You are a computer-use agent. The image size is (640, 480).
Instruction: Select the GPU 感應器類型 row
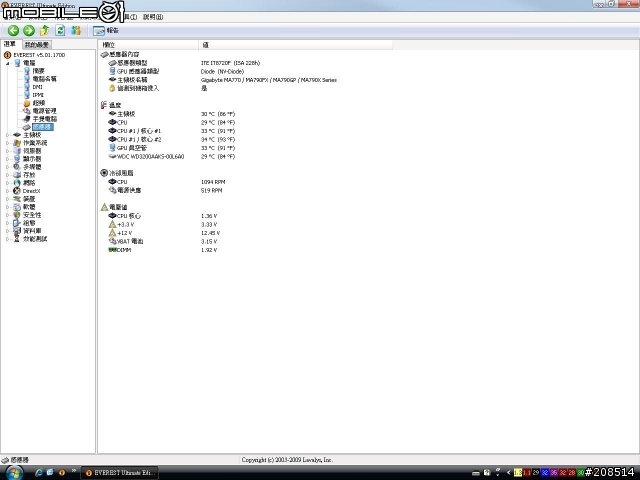point(176,71)
